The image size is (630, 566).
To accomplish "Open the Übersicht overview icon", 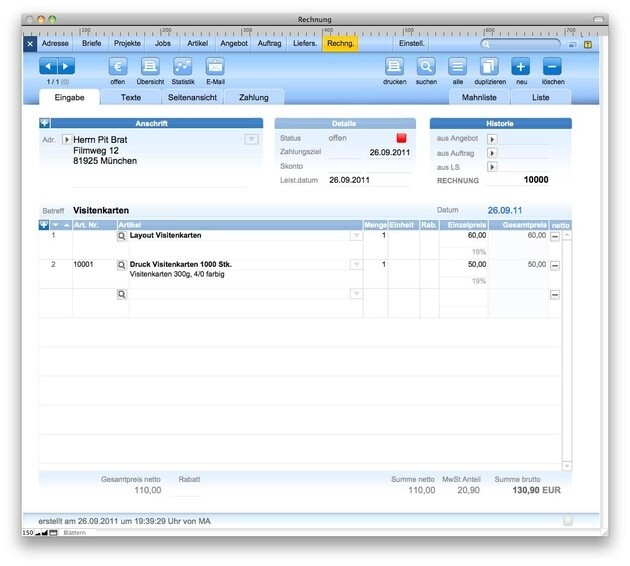I will [150, 66].
